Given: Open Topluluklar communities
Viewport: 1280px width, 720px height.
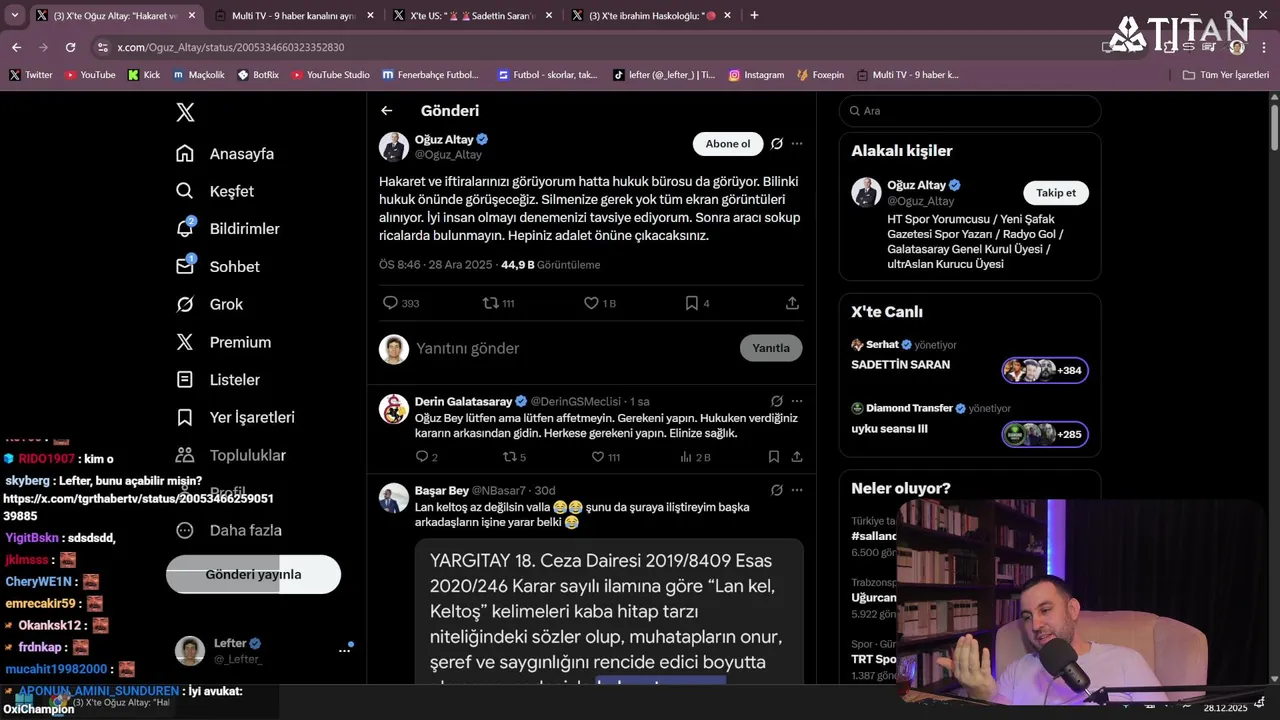Looking at the screenshot, I should (231, 455).
